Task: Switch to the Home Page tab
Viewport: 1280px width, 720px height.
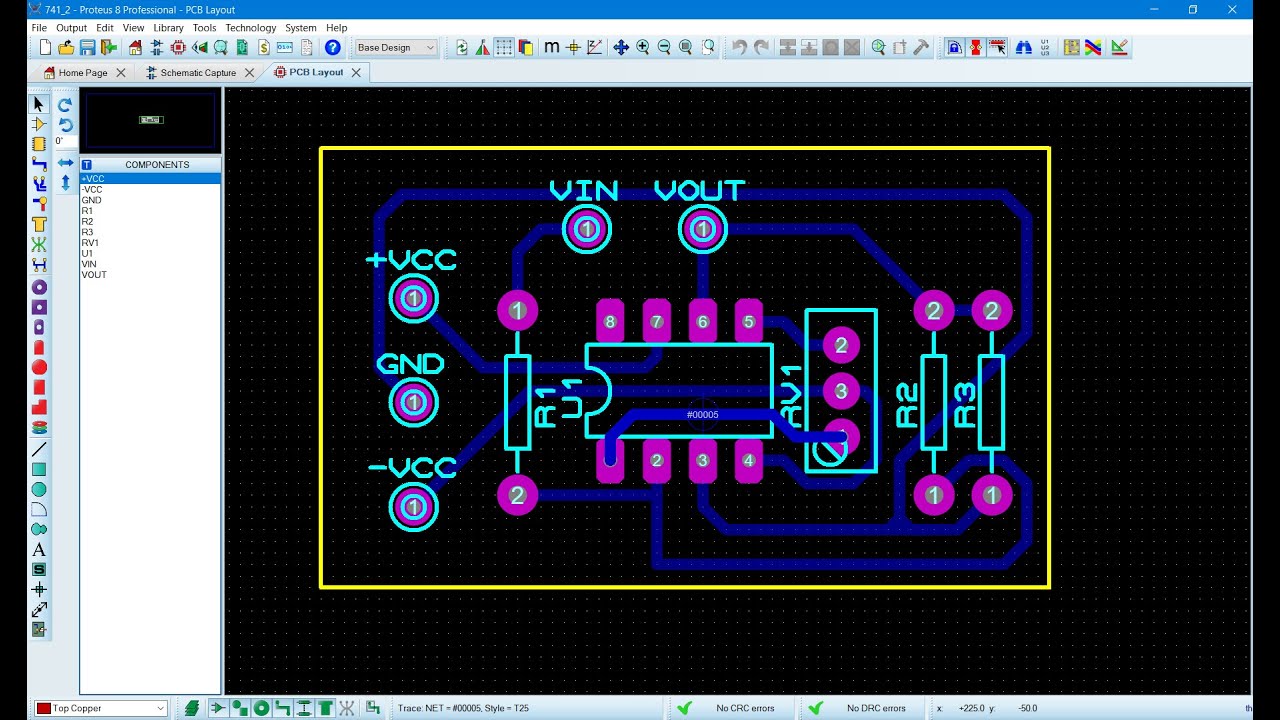Action: tap(83, 73)
